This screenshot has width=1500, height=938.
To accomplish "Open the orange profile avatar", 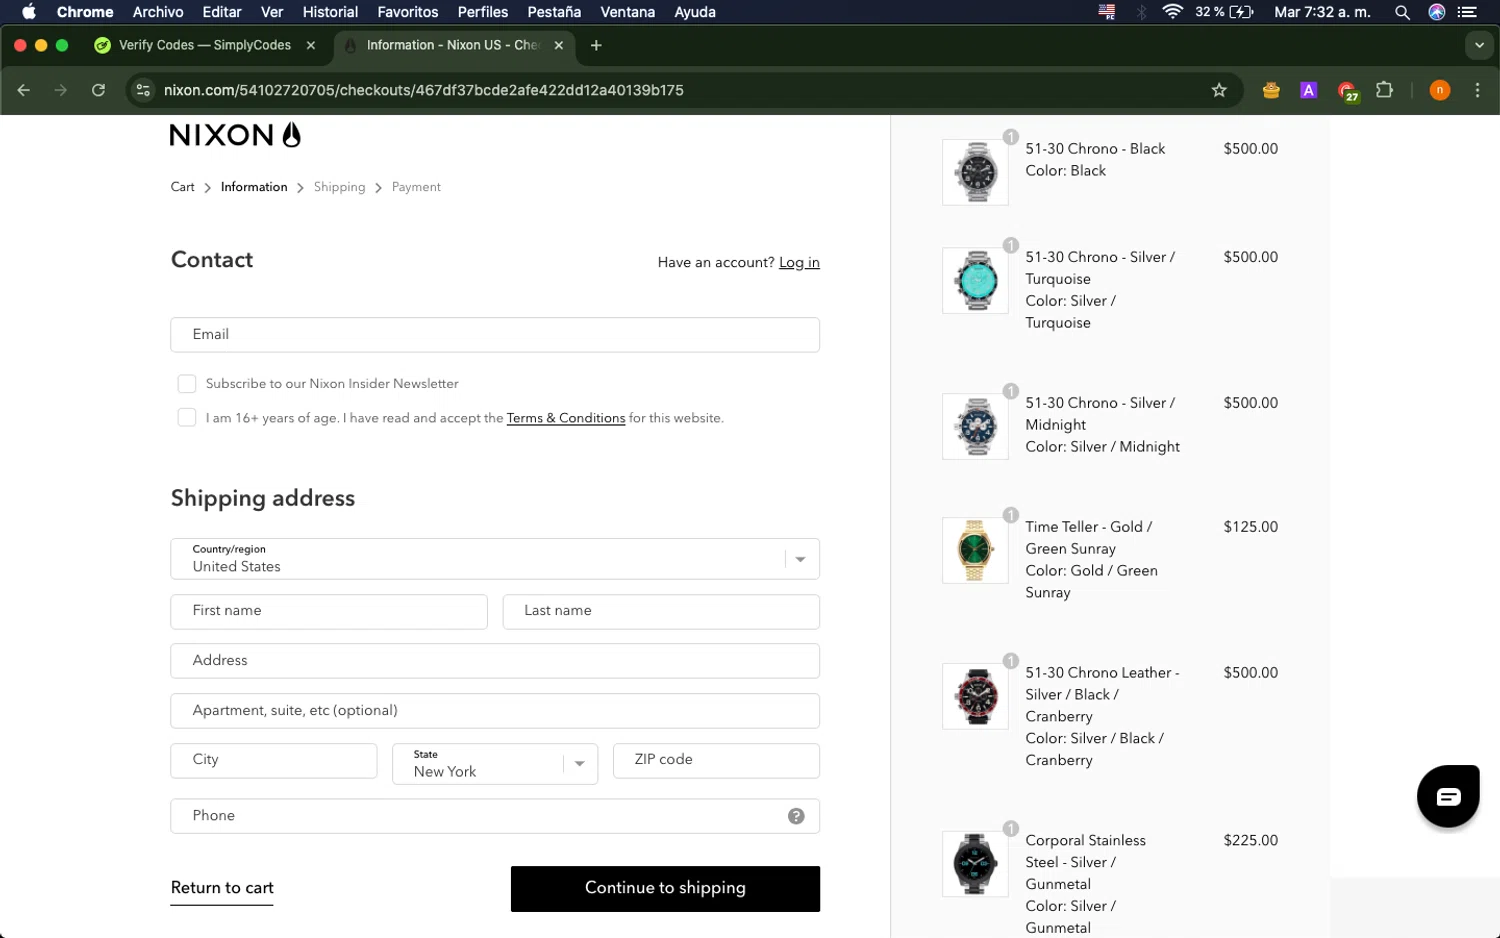I will 1440,90.
